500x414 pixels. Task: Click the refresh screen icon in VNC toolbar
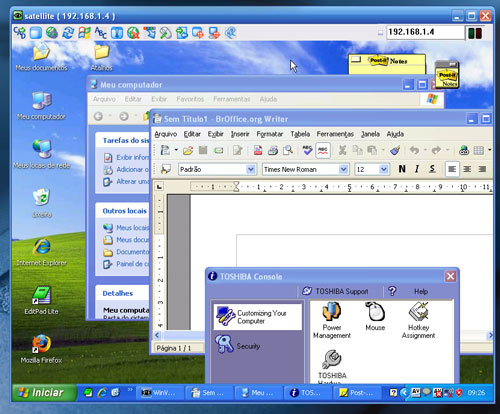(x=68, y=33)
